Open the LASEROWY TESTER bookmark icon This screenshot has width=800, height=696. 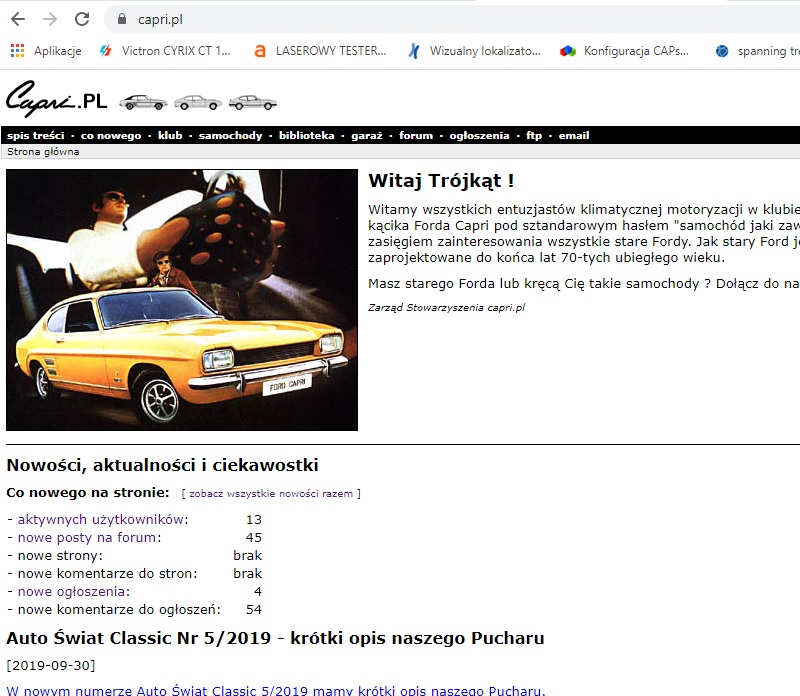click(x=260, y=51)
